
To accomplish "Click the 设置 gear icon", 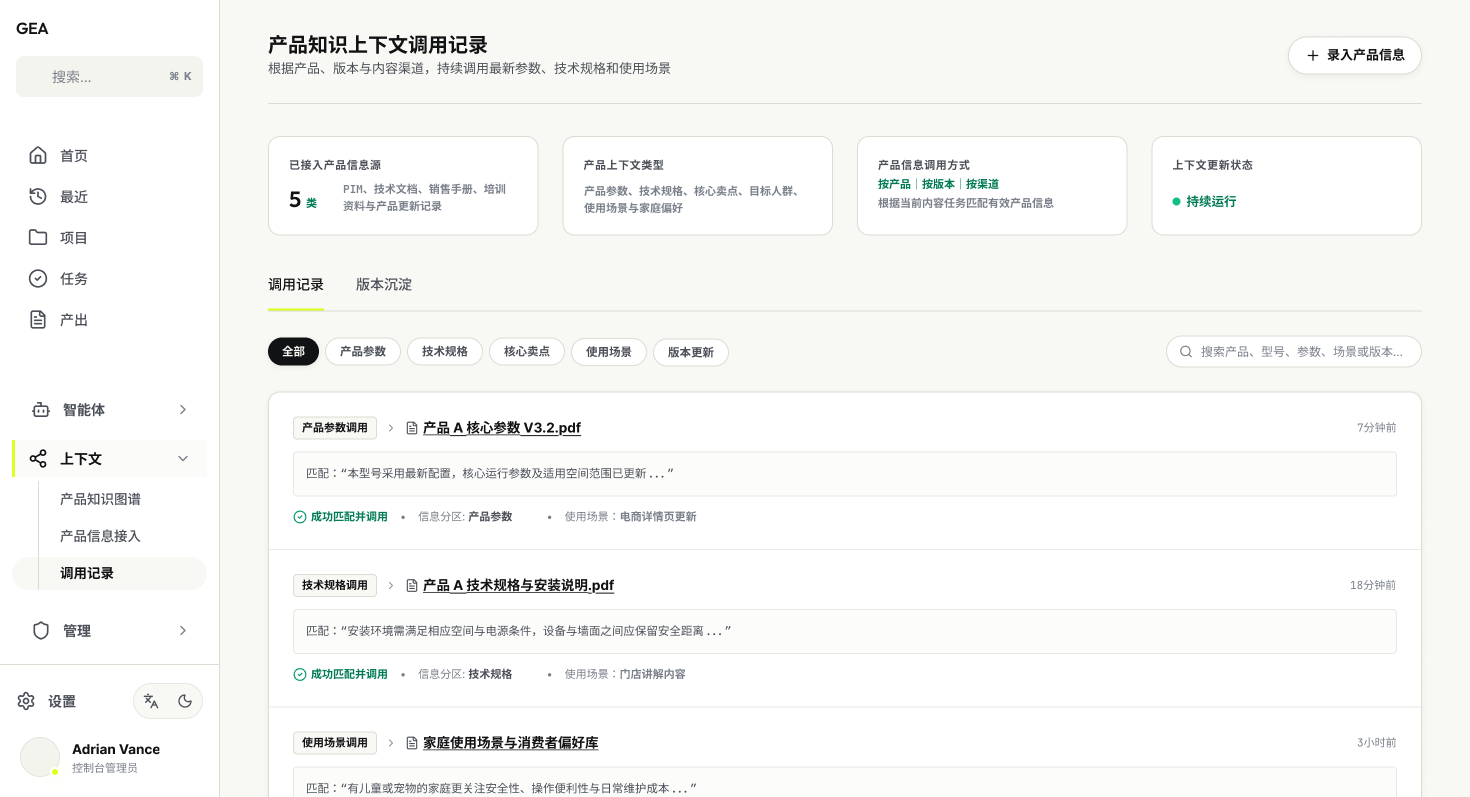I will pyautogui.click(x=26, y=701).
